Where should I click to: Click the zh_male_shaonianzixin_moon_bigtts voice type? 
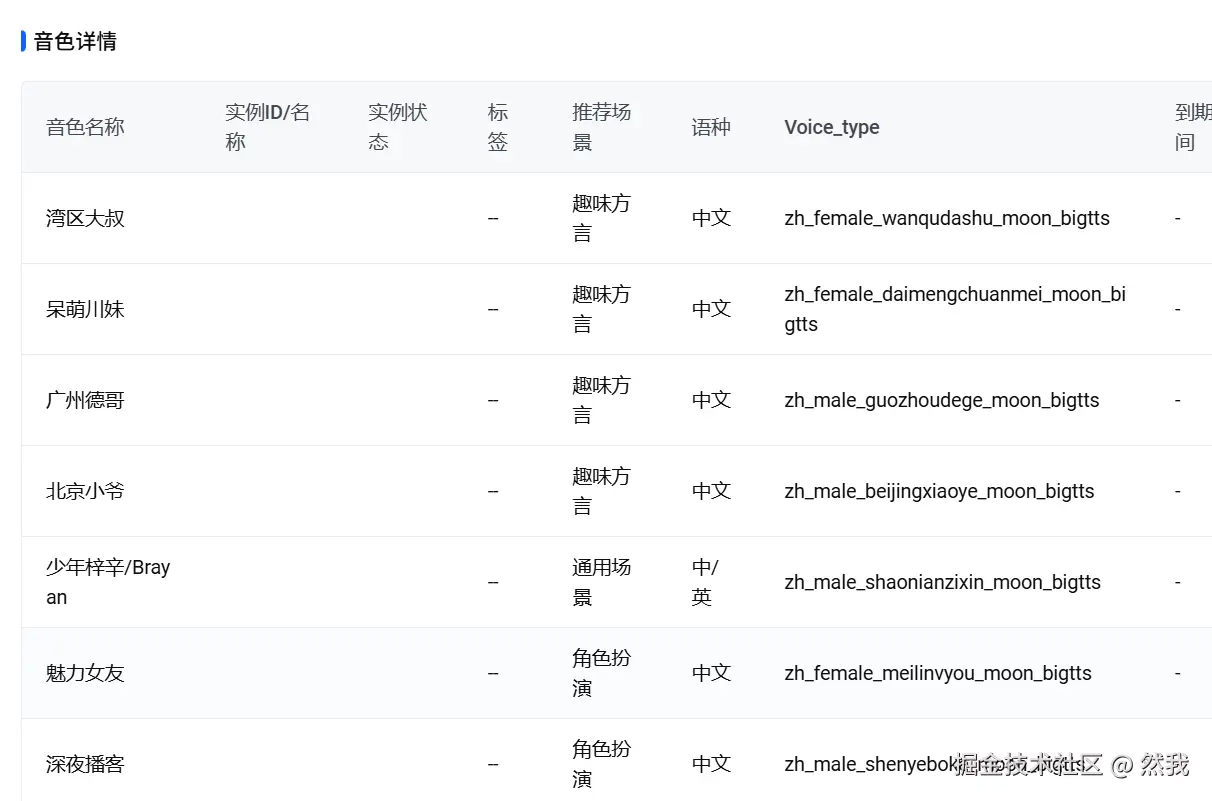942,582
